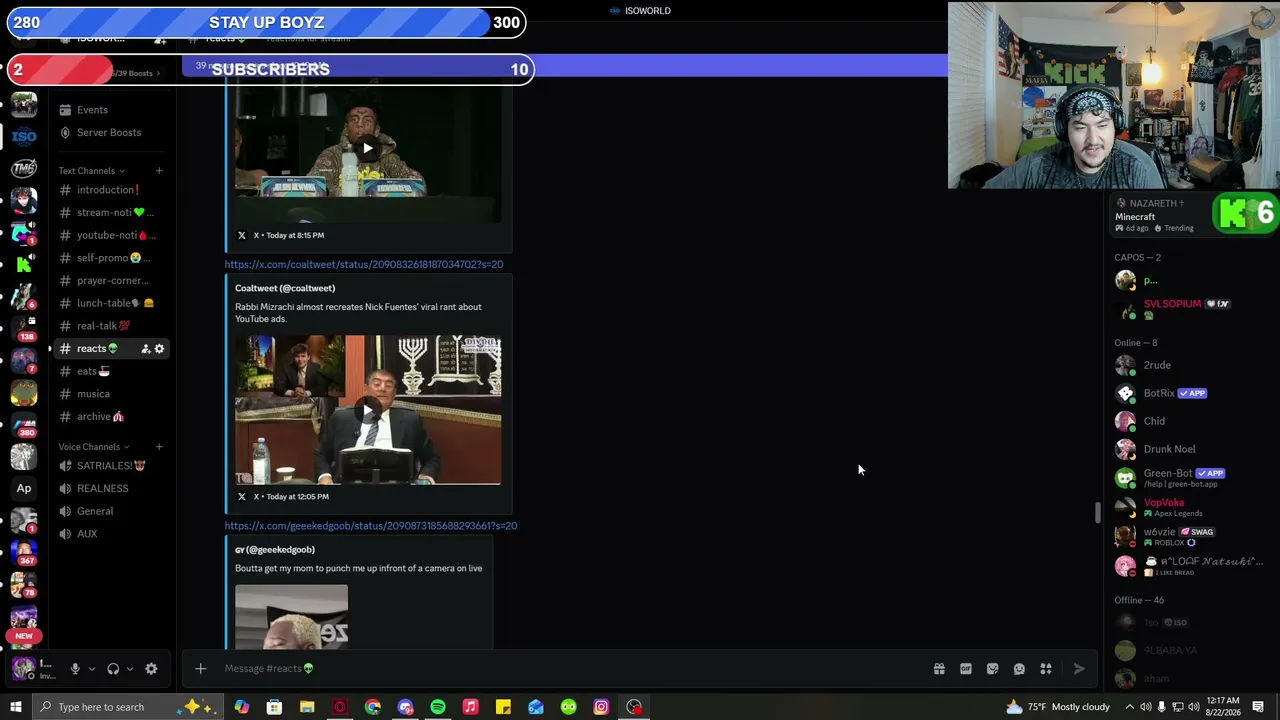Join the SATRIALES voice channel

pos(110,466)
